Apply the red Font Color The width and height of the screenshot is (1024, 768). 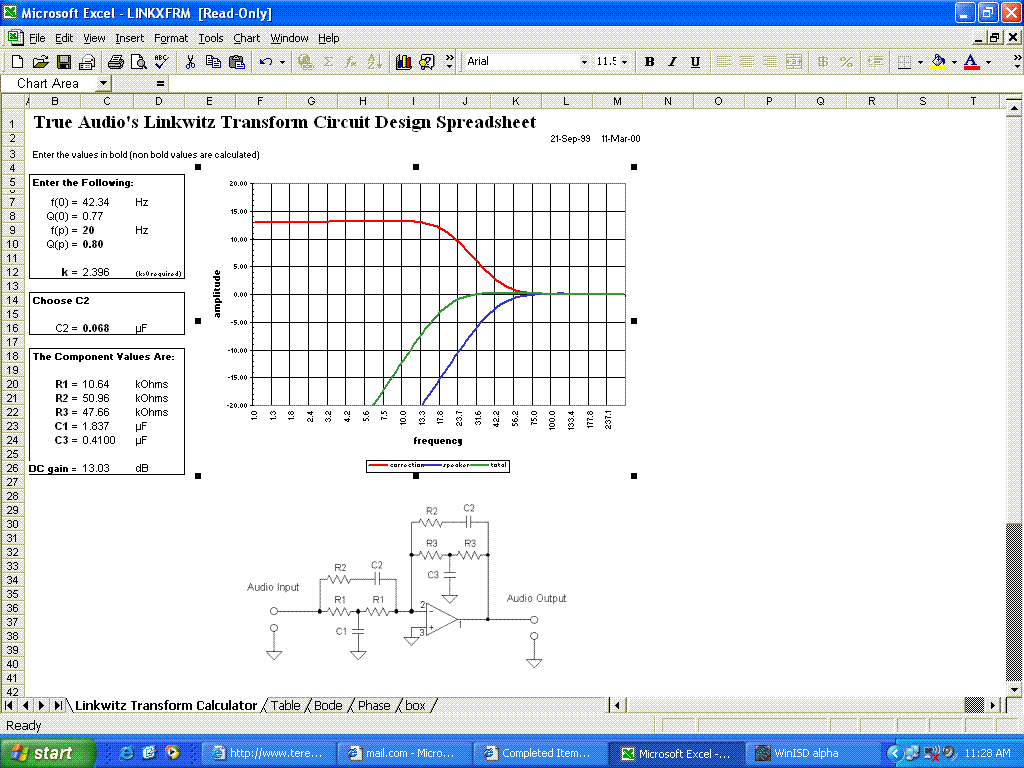(x=972, y=61)
